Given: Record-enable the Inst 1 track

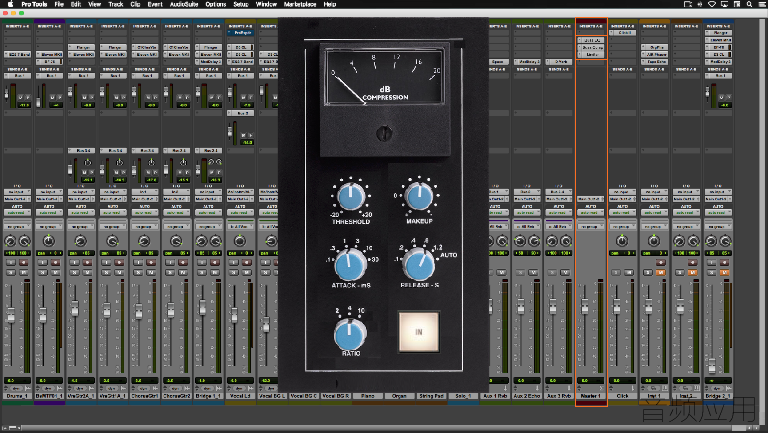Looking at the screenshot, I should 661,263.
